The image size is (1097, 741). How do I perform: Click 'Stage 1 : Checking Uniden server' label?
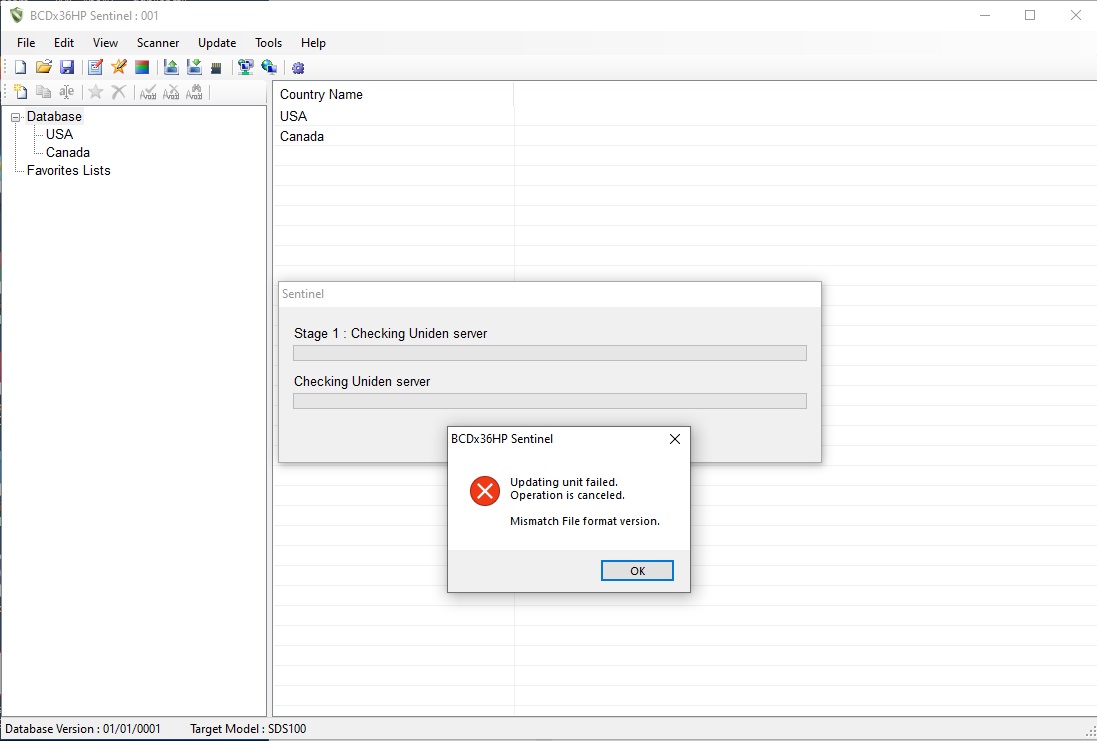pyautogui.click(x=390, y=334)
